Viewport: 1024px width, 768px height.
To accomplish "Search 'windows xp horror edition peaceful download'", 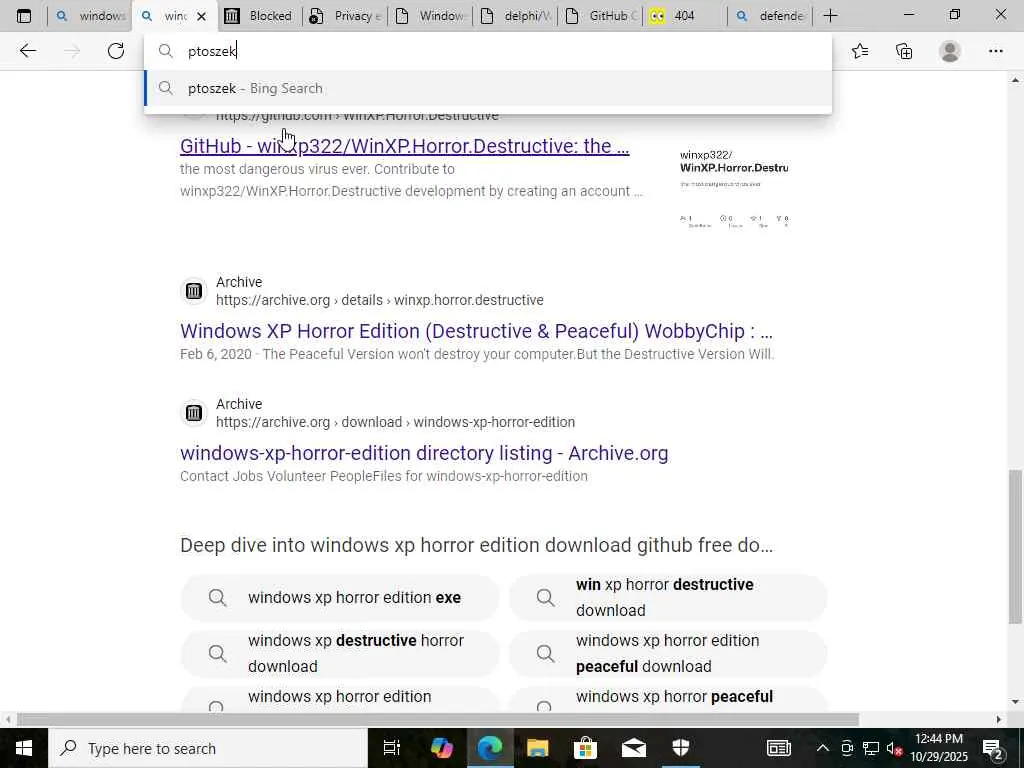I will tap(667, 654).
